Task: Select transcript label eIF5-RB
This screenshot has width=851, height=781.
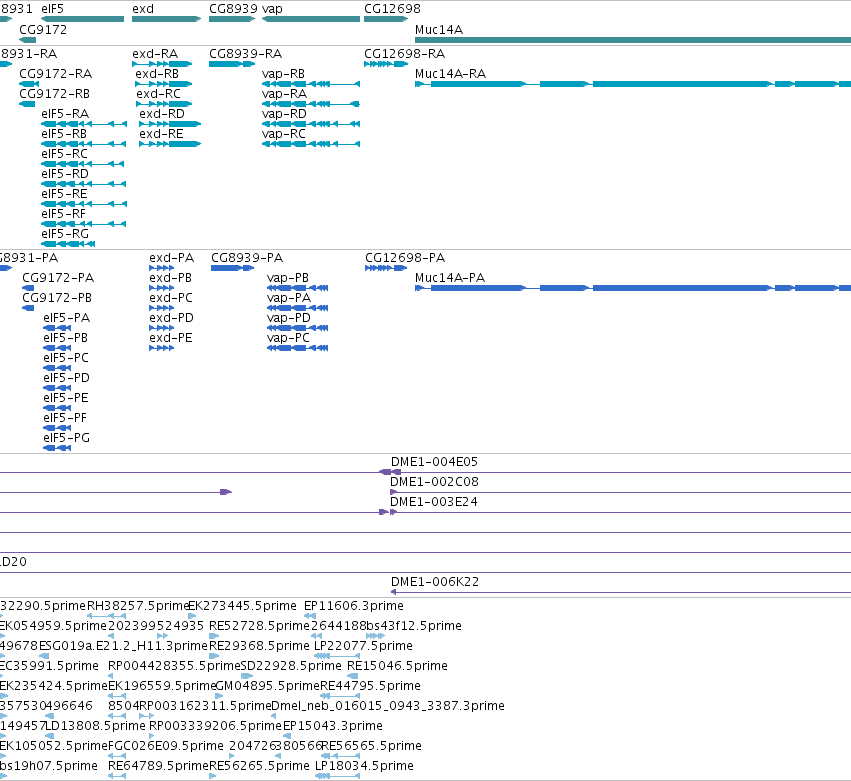Action: (x=64, y=134)
